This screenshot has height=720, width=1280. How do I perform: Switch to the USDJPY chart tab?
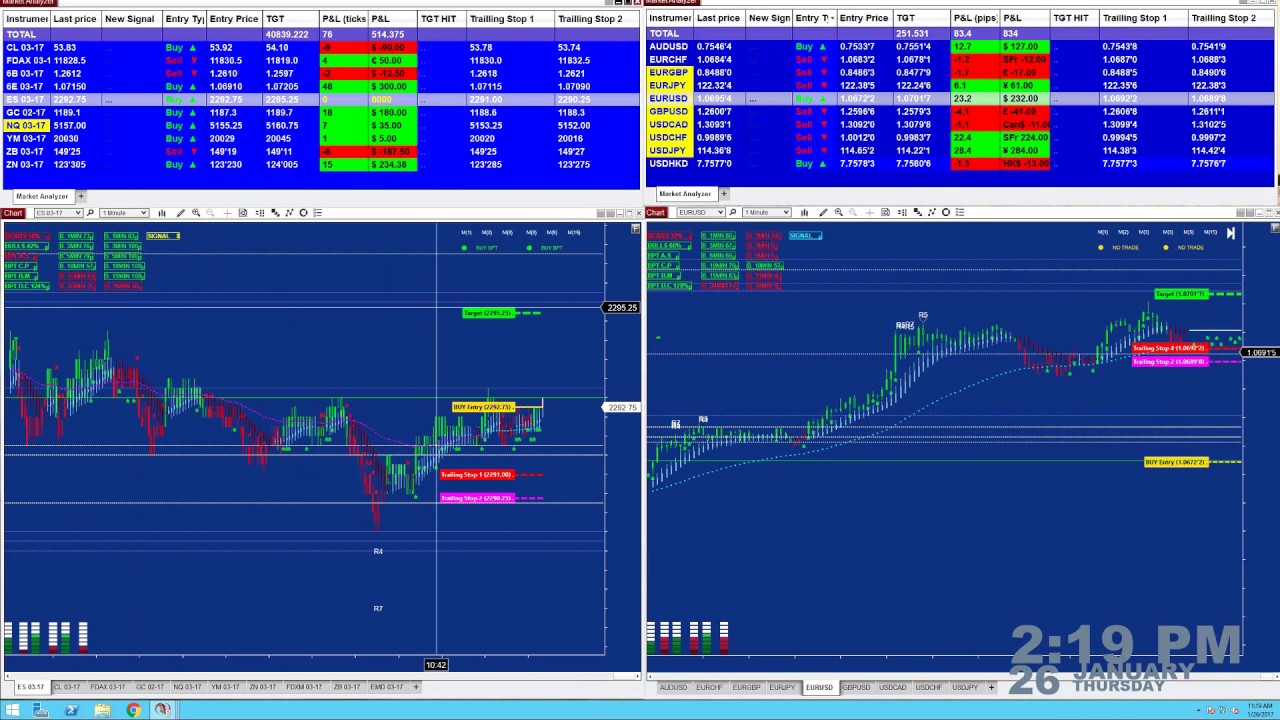964,687
